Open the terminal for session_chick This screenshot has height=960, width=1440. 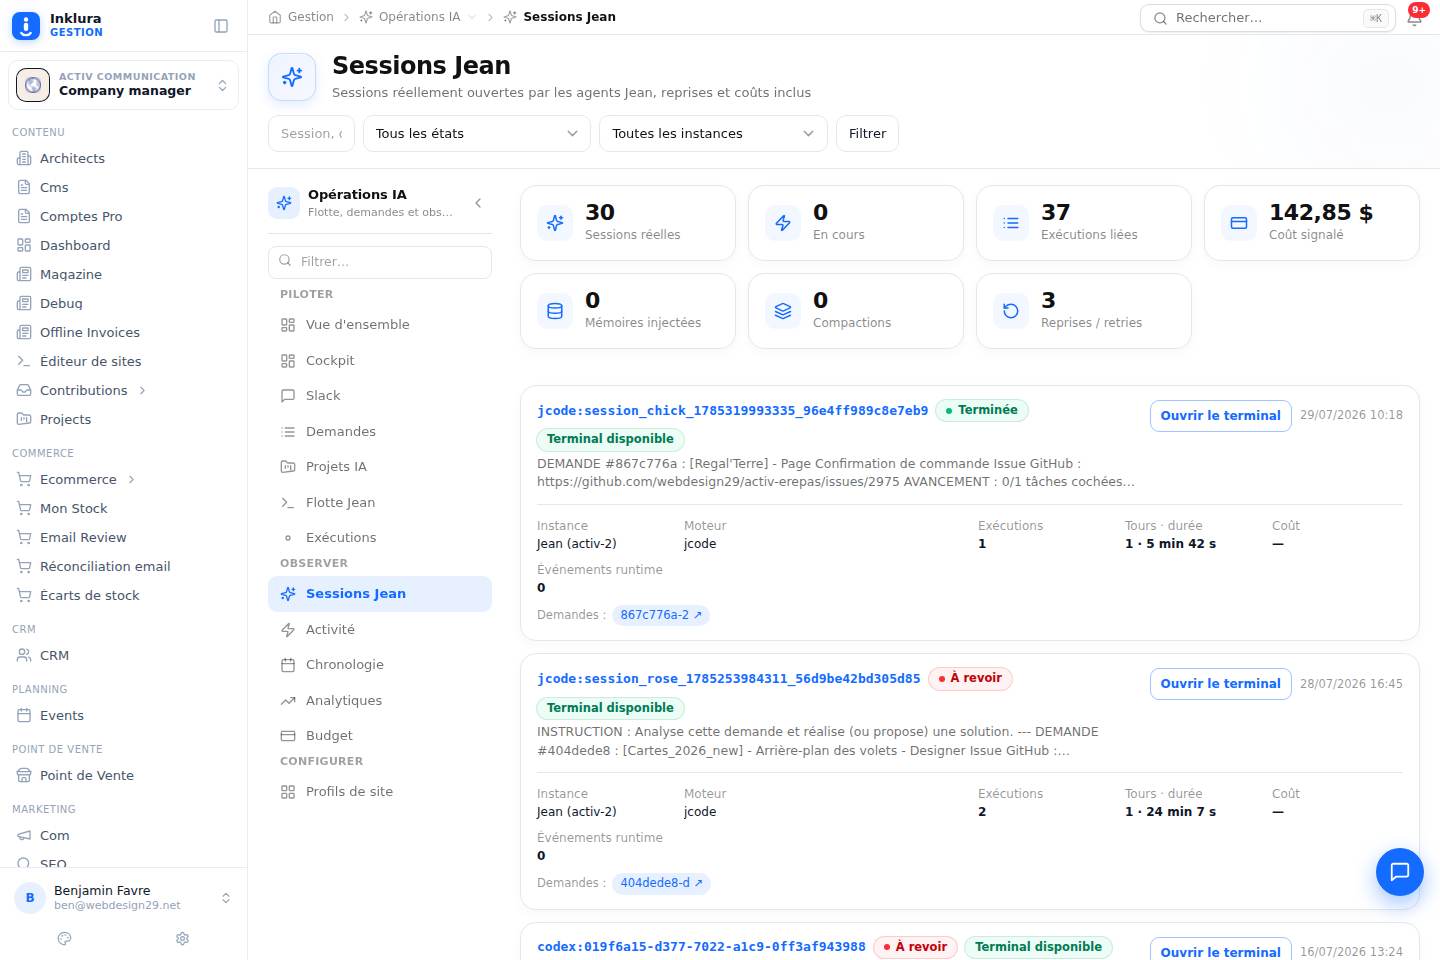[x=1220, y=415]
